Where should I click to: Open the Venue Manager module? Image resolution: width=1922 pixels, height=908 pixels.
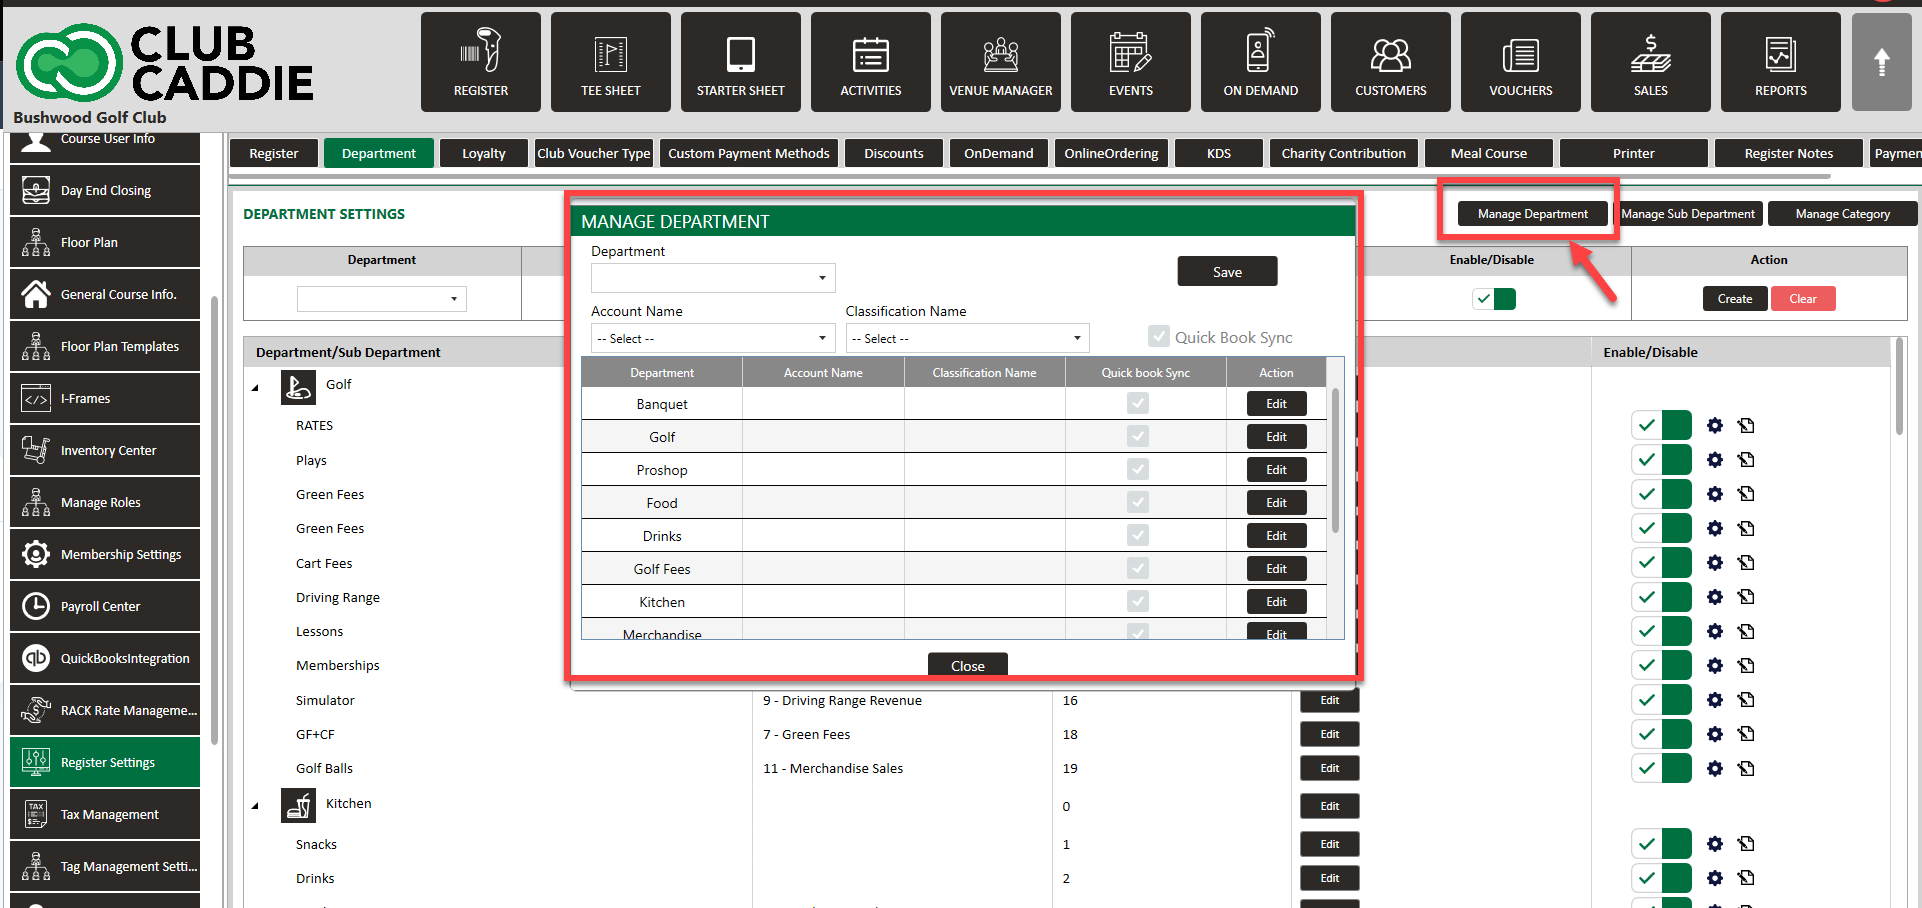[1000, 62]
